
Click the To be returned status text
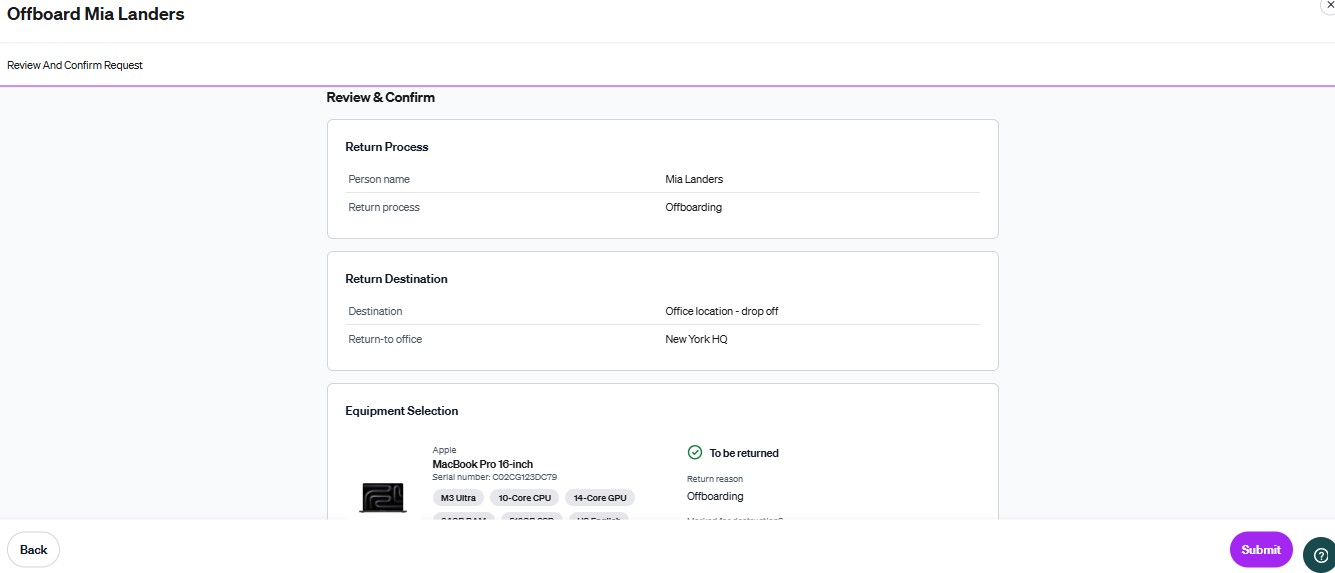(x=744, y=453)
